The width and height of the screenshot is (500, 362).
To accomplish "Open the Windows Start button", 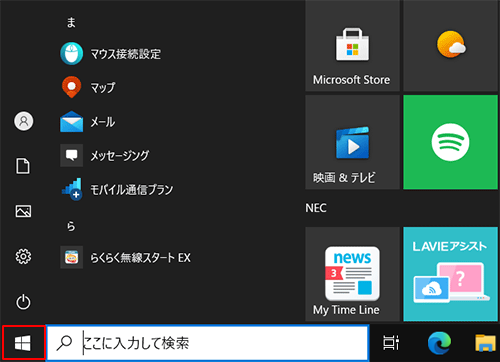I will (23, 343).
